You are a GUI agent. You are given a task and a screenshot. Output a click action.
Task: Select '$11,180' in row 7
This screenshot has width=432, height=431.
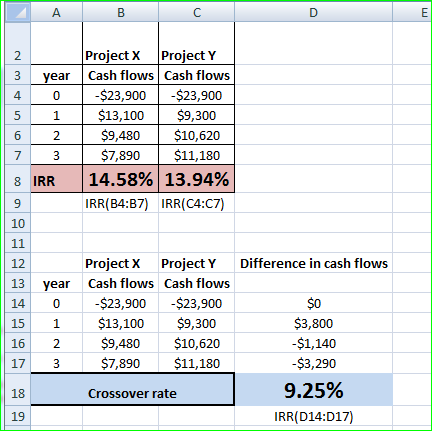(x=197, y=155)
